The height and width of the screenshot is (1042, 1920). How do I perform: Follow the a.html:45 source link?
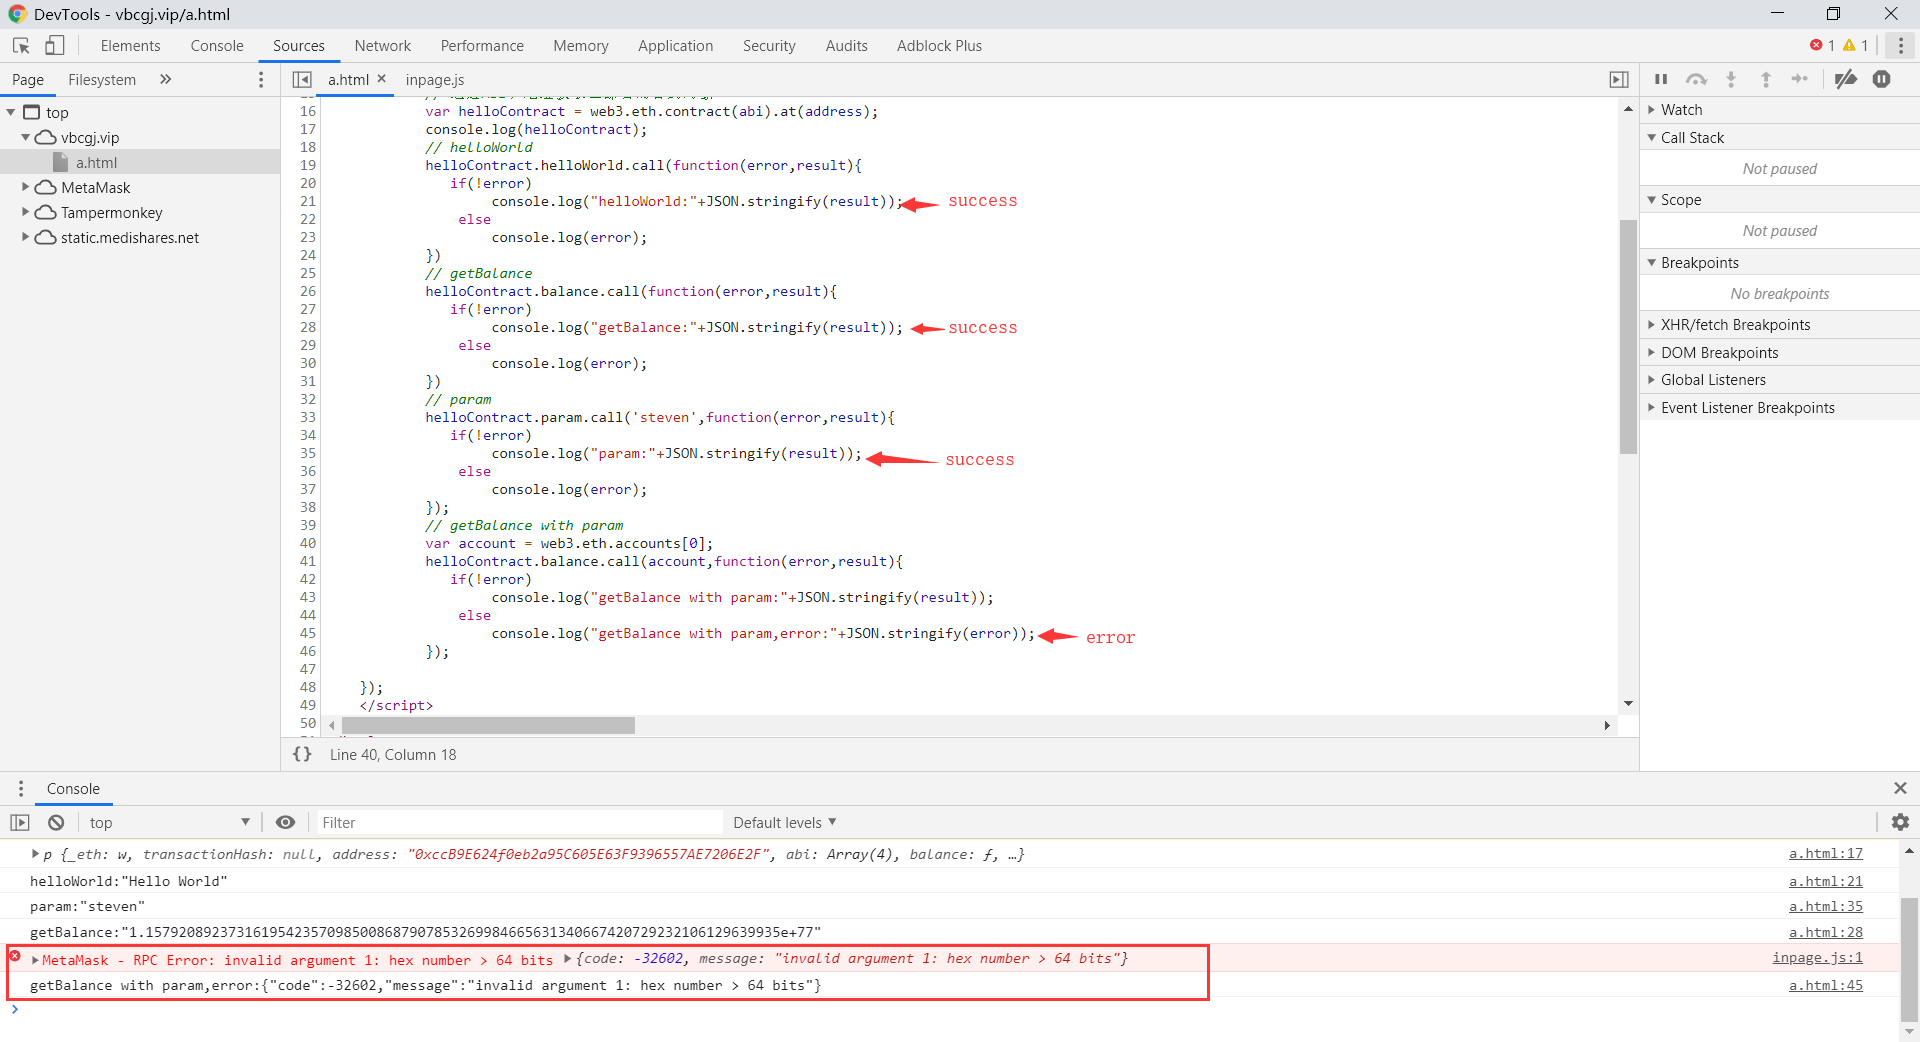[x=1826, y=985]
